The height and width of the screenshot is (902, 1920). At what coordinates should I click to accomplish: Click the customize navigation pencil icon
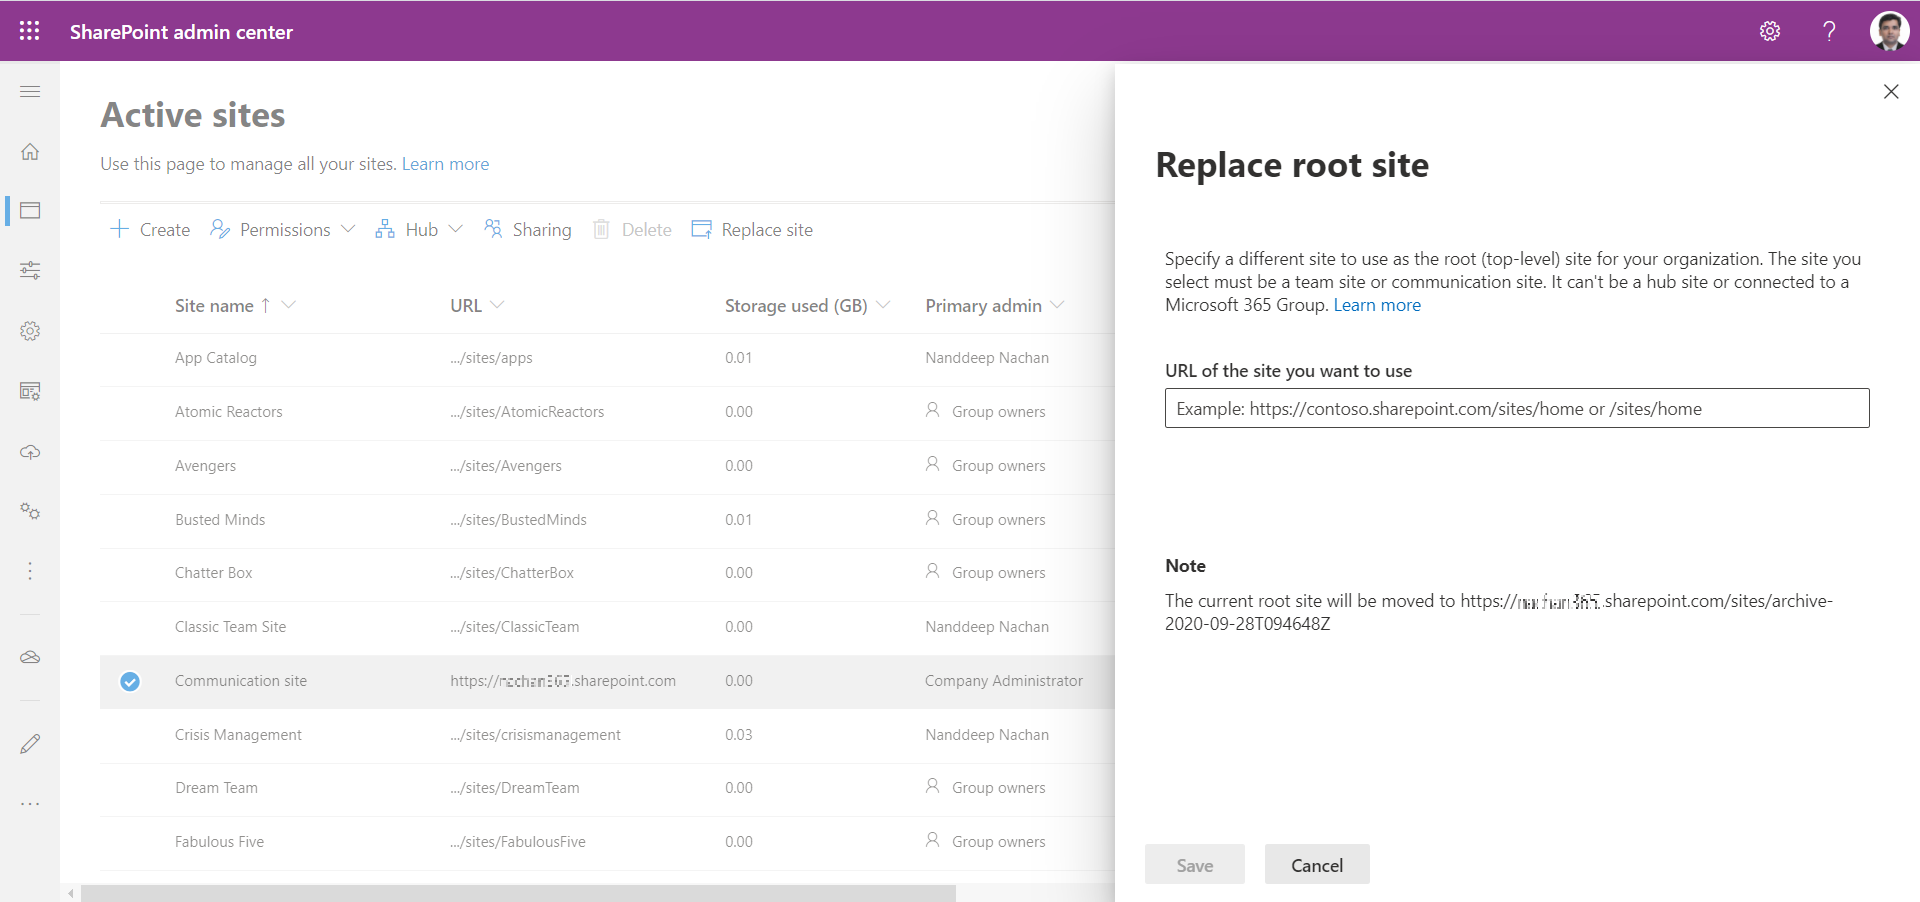pos(30,744)
